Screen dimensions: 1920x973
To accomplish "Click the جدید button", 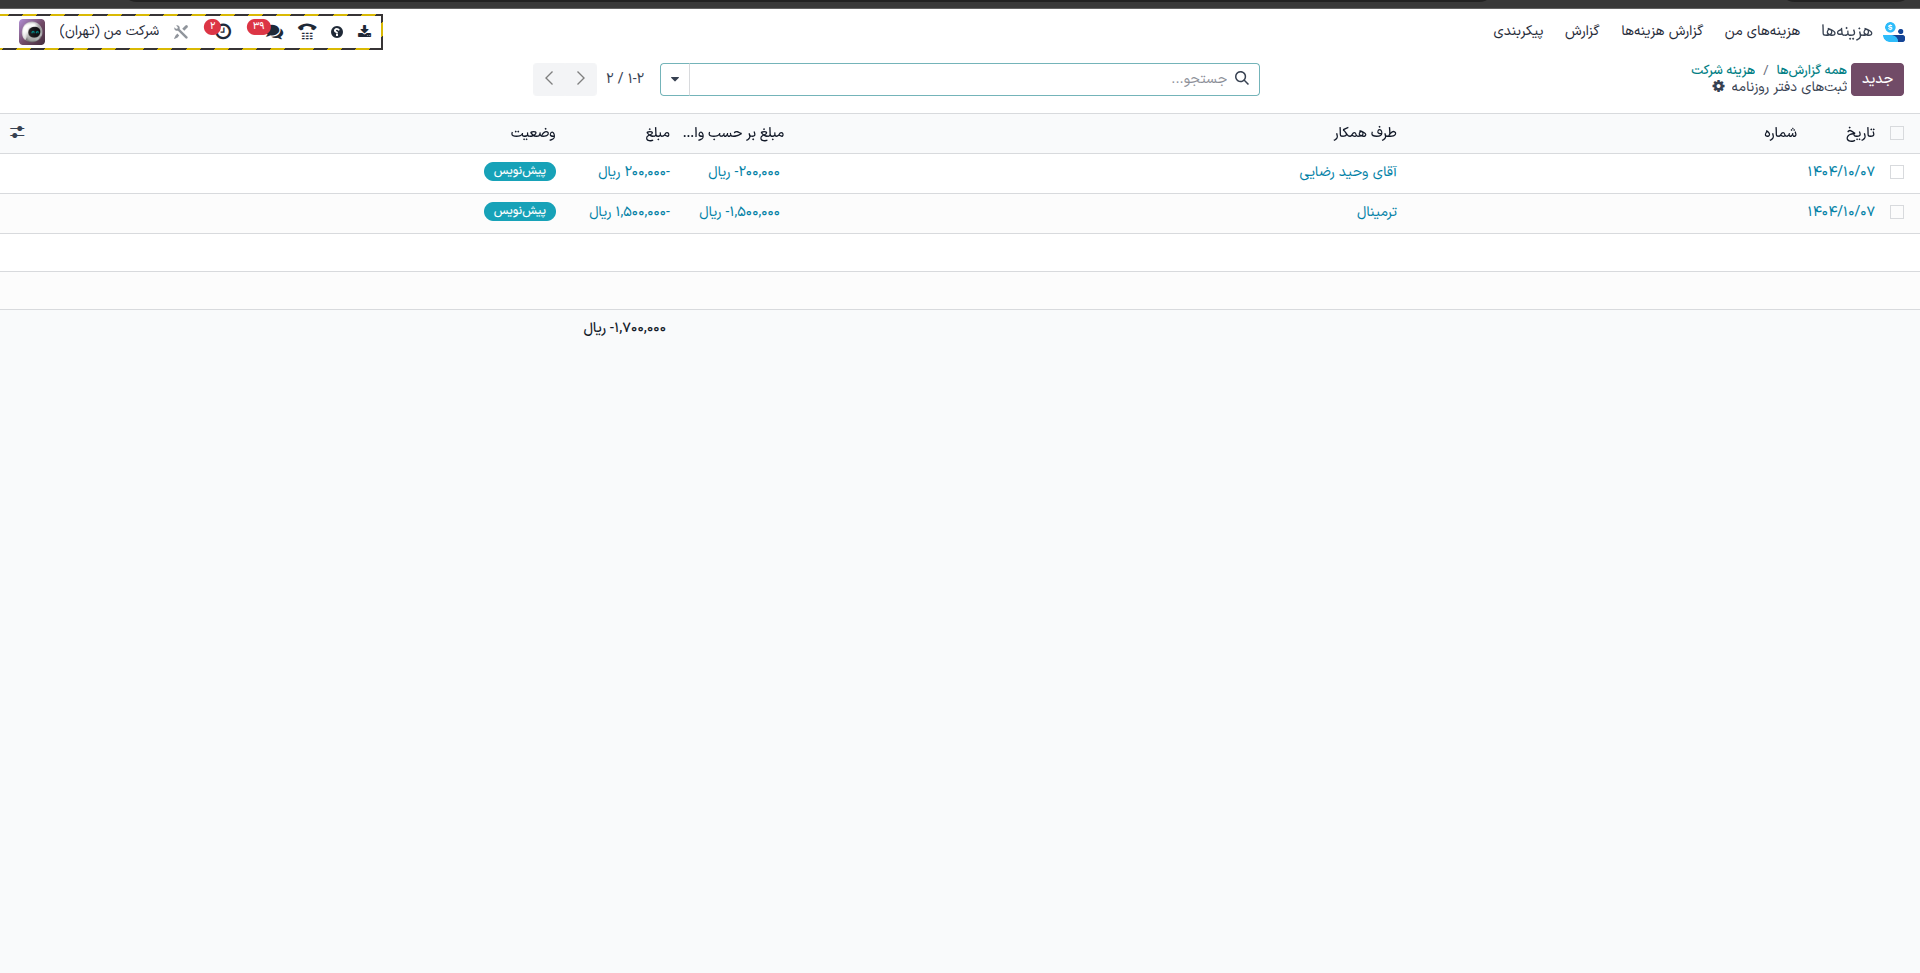I will click(1876, 79).
